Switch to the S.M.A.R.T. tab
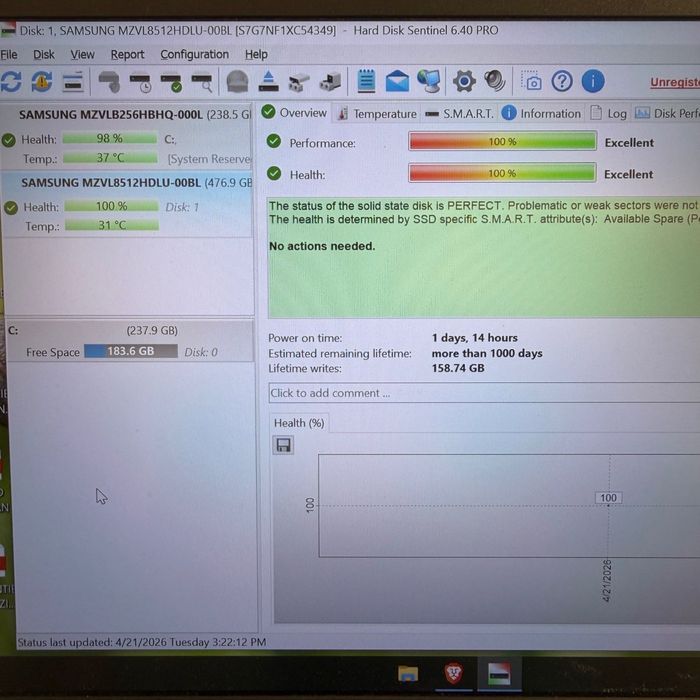Image resolution: width=700 pixels, height=700 pixels. 459,114
